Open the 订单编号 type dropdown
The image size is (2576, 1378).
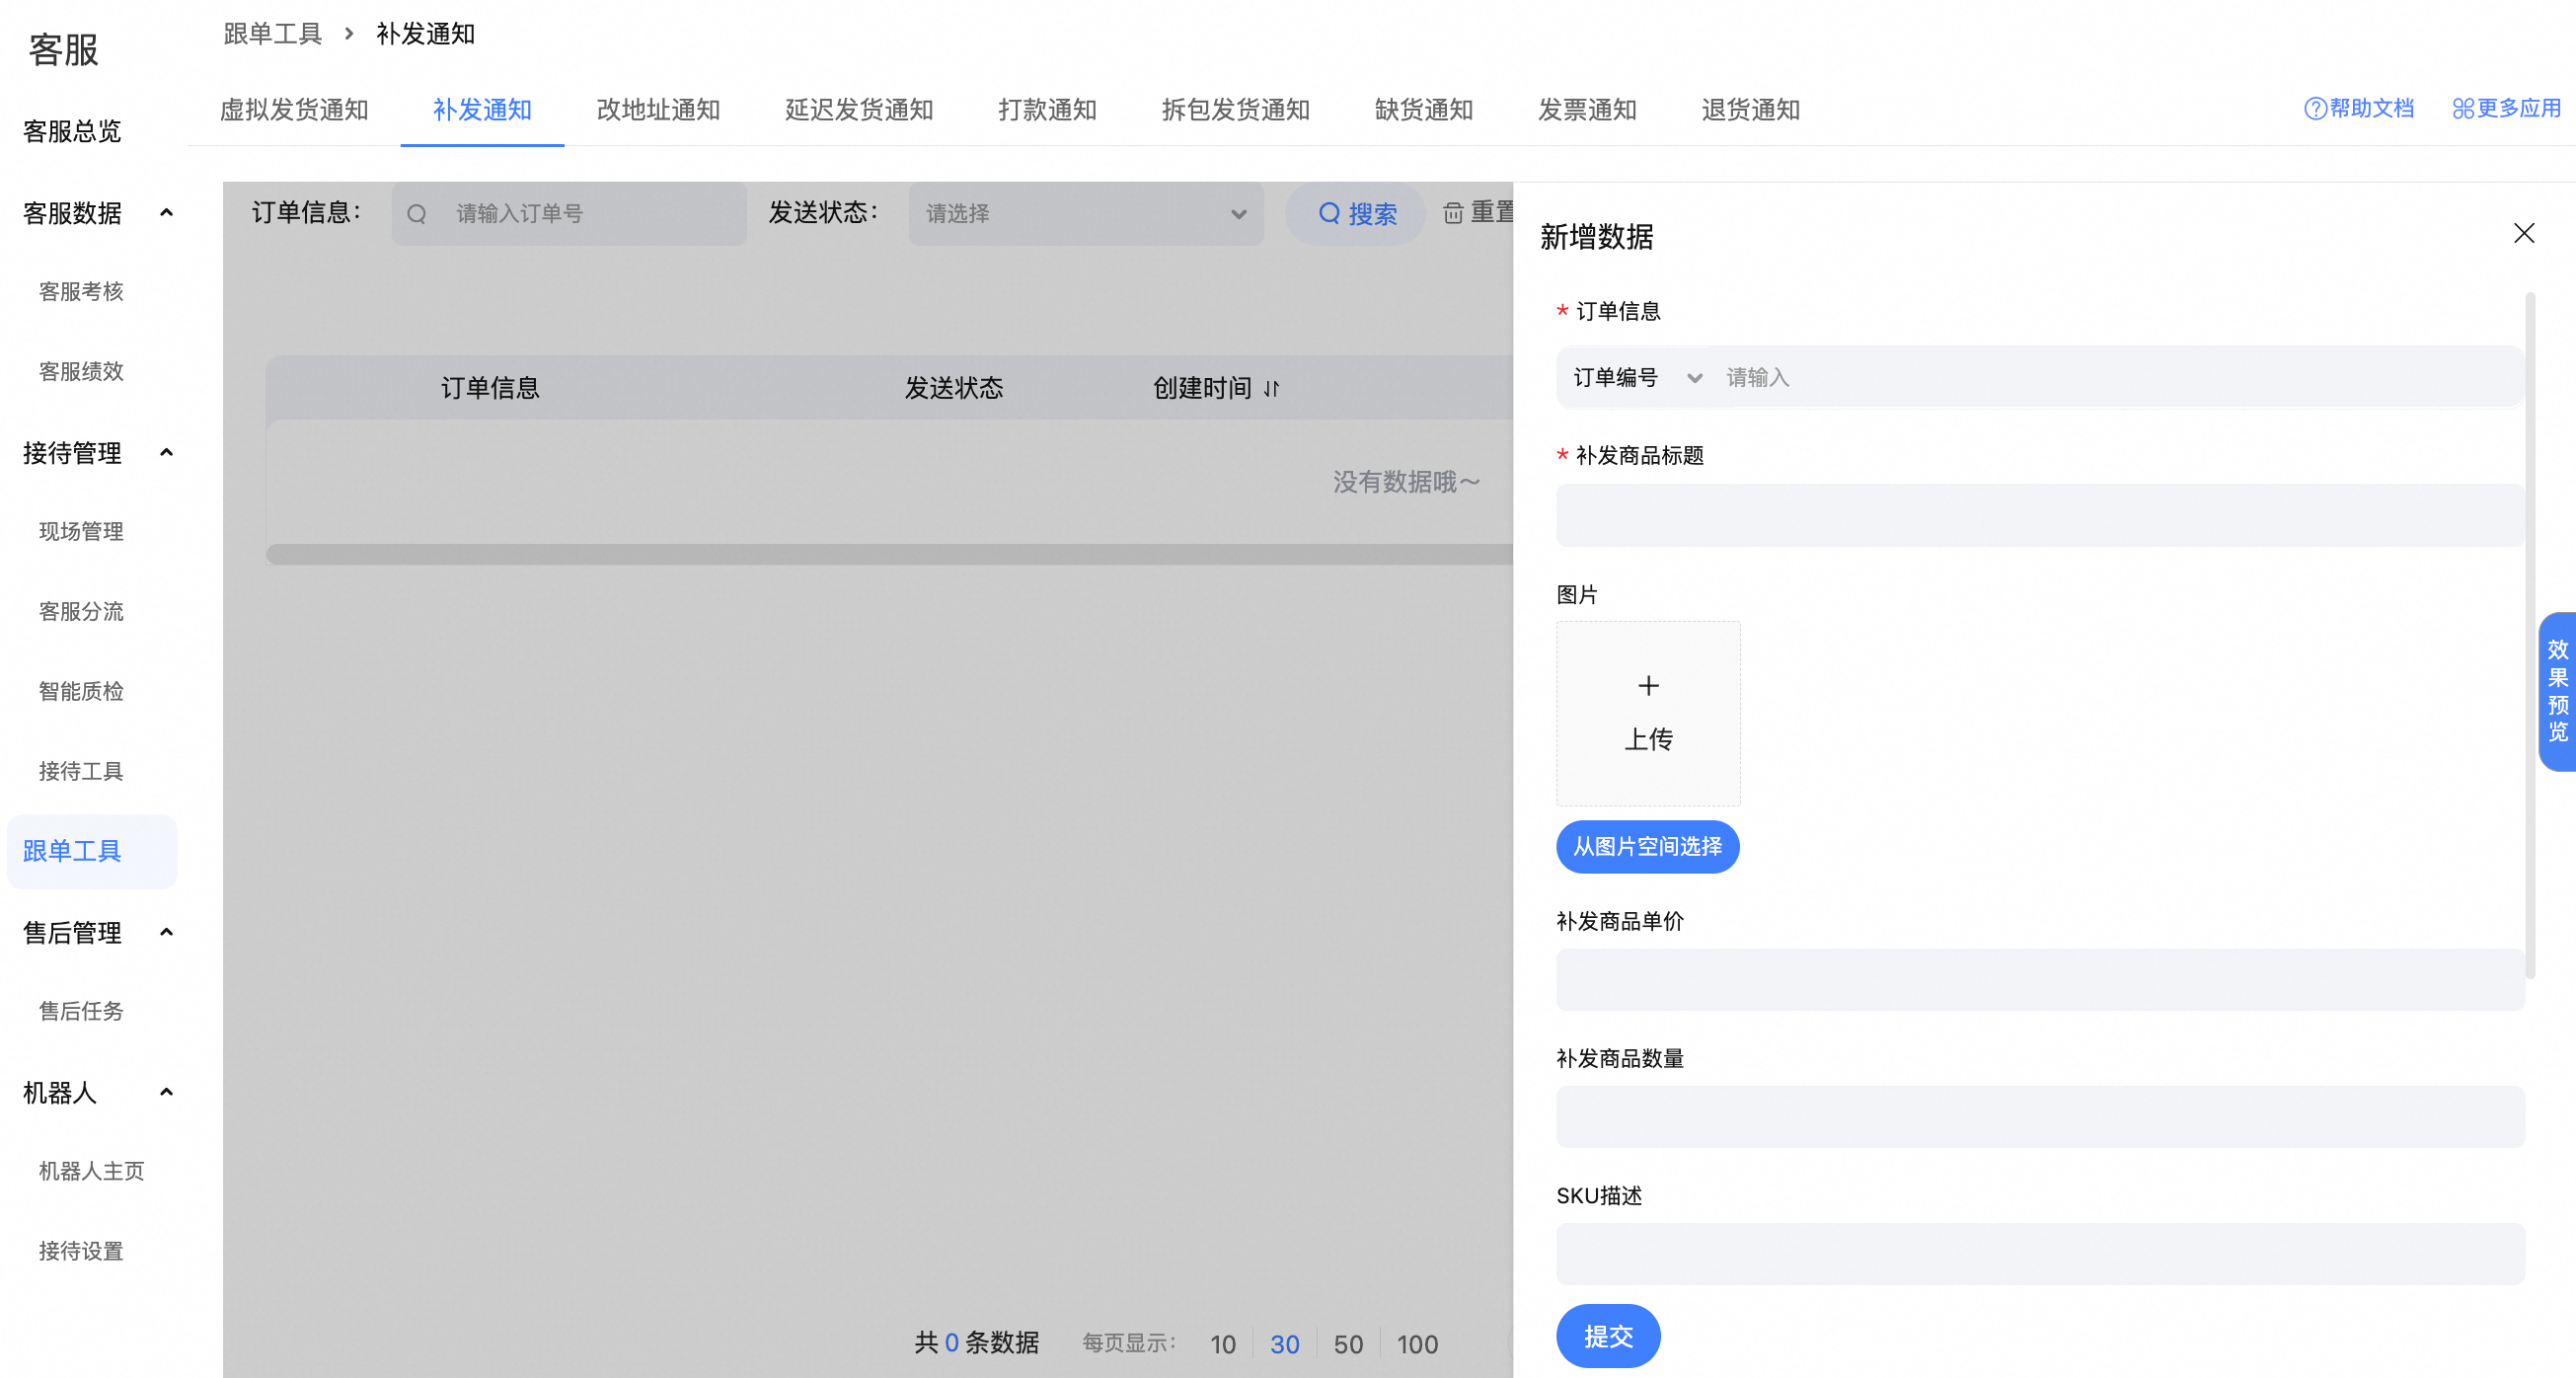click(1636, 378)
